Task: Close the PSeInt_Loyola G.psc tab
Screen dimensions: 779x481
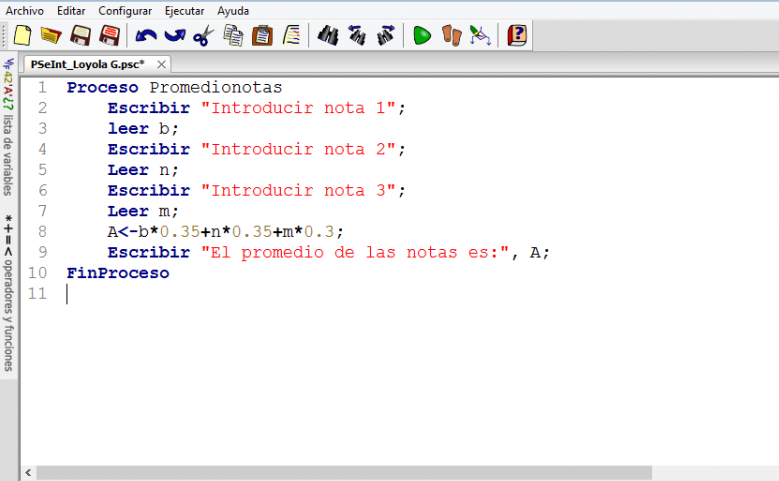Action: (x=162, y=64)
